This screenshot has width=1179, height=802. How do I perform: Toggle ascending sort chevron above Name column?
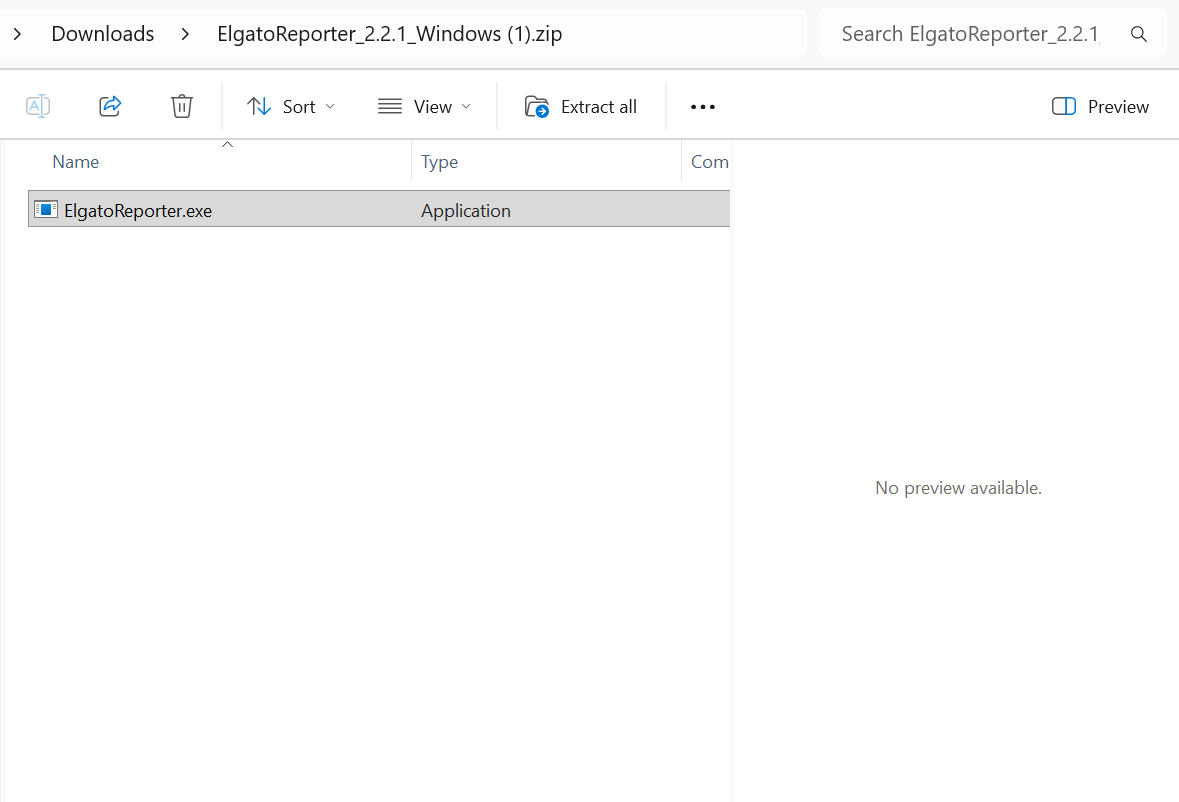227,144
